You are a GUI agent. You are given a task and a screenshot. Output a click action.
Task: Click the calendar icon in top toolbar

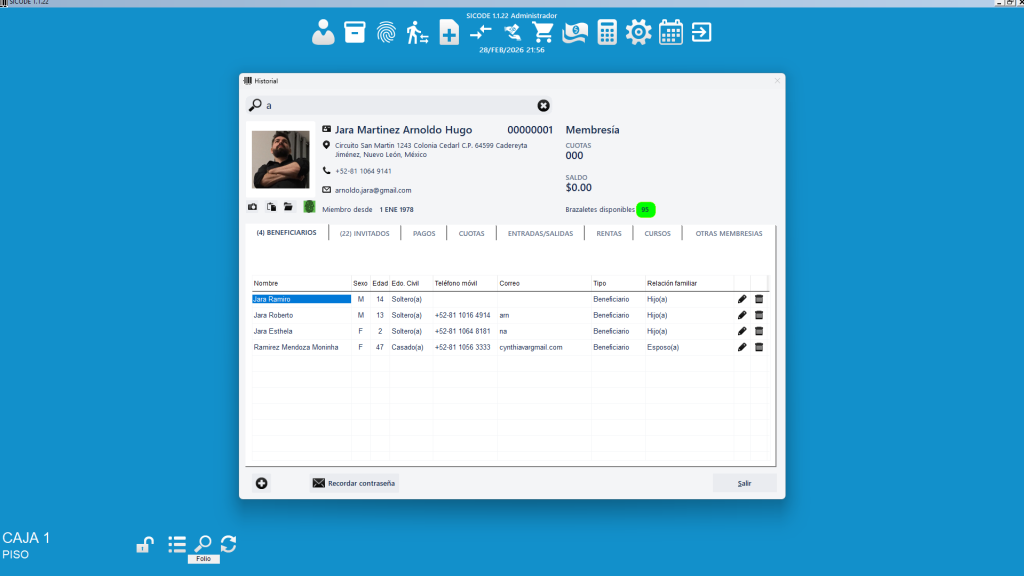tap(671, 32)
